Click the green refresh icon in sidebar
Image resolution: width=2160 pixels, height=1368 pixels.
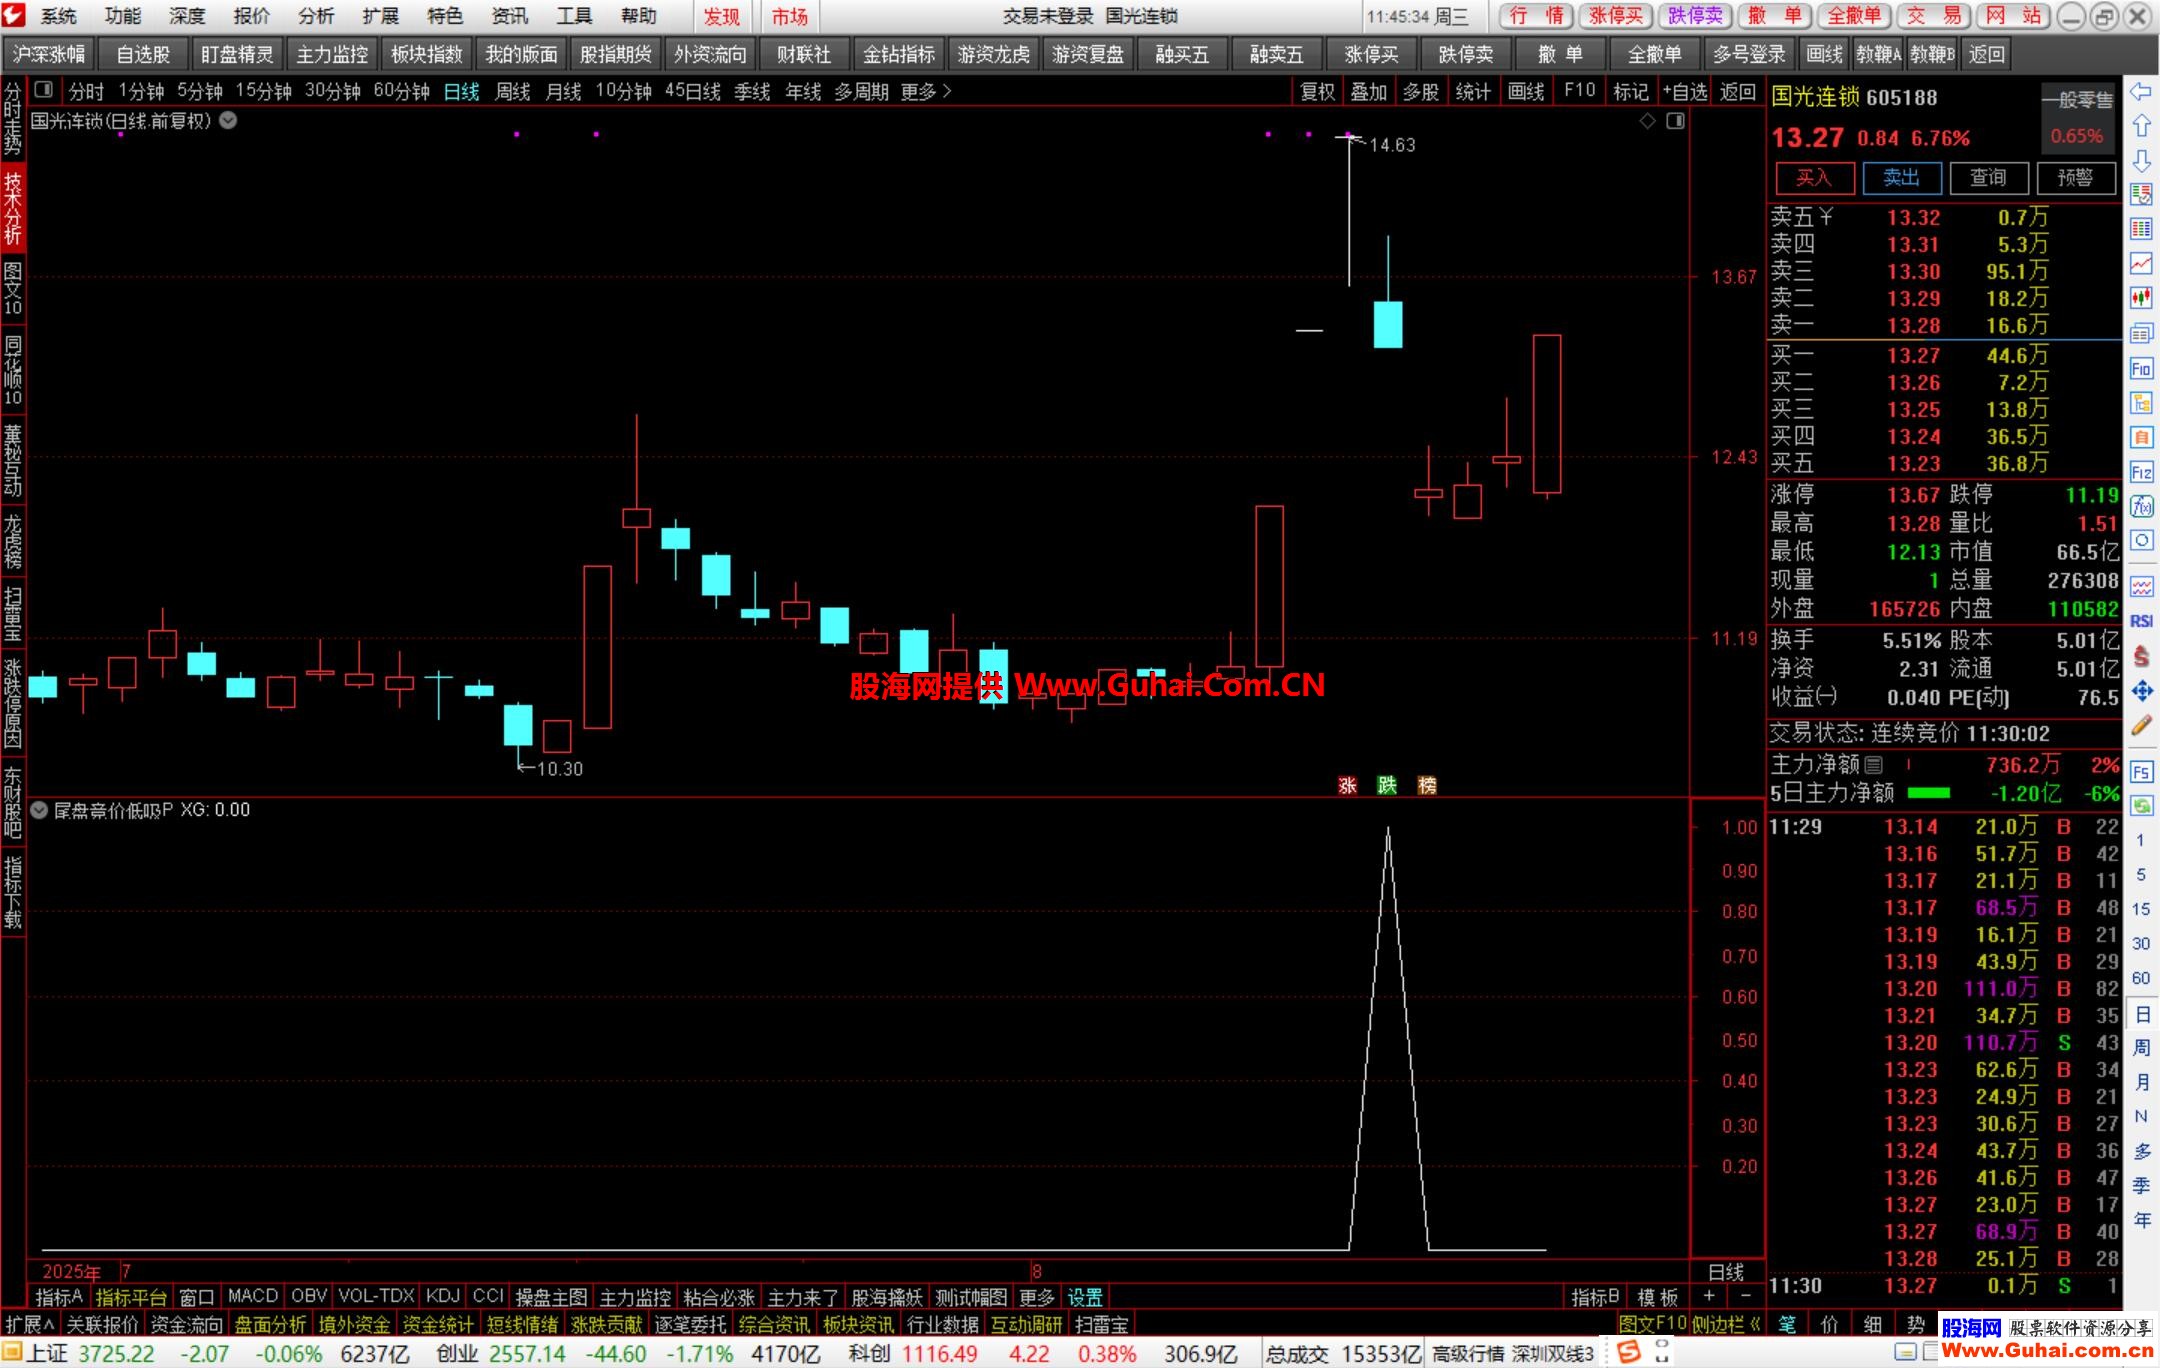[2141, 806]
